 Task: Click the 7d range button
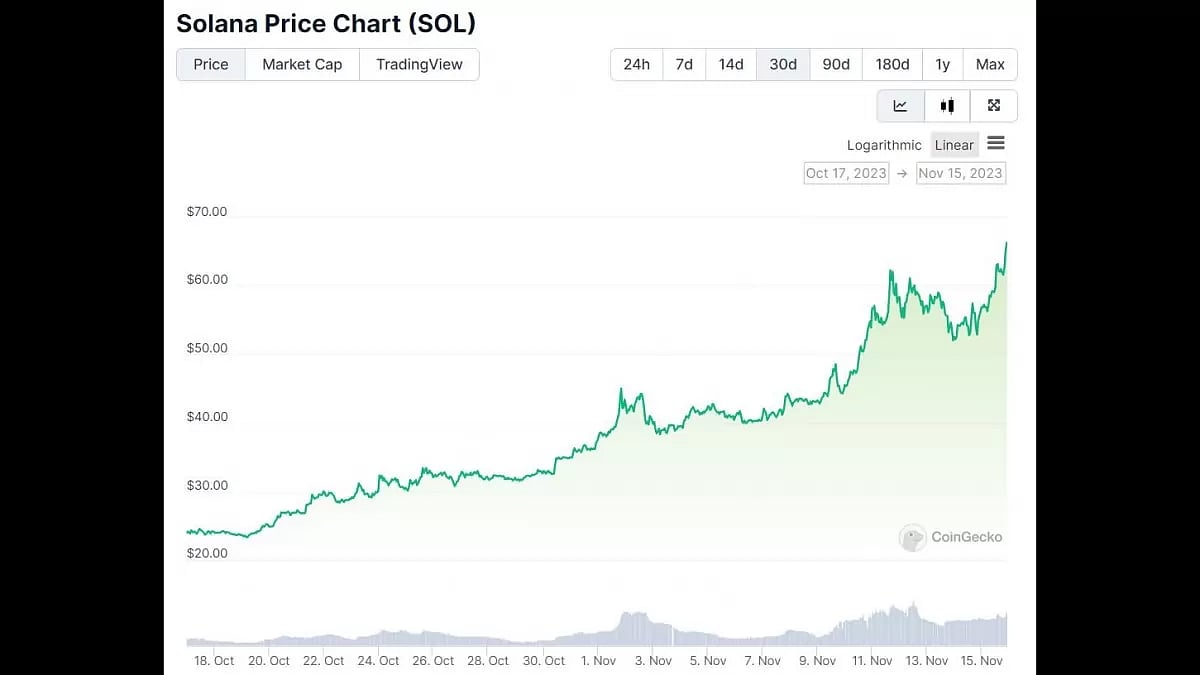point(684,64)
